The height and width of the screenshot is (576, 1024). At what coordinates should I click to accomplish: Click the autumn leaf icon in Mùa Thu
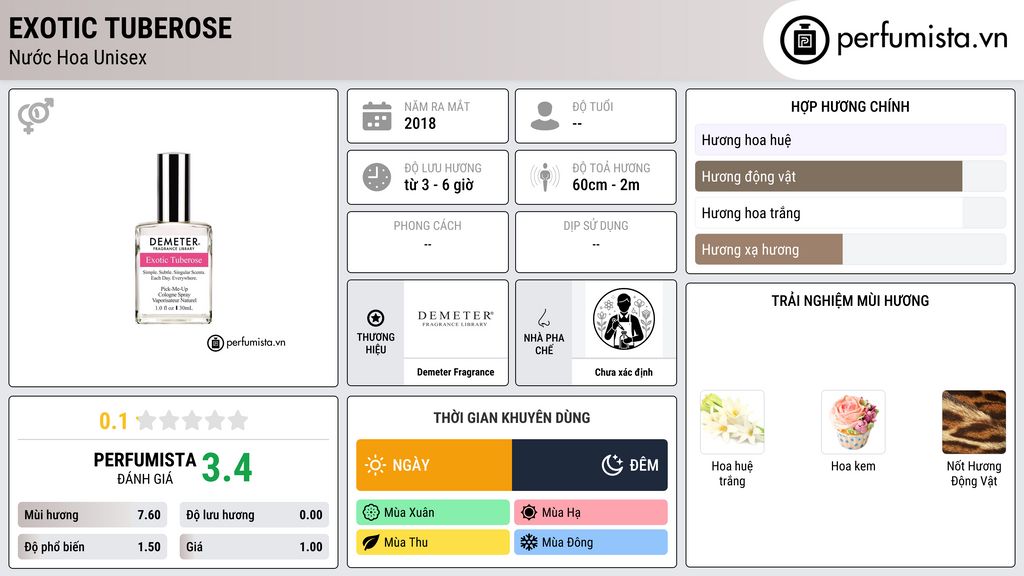(370, 542)
